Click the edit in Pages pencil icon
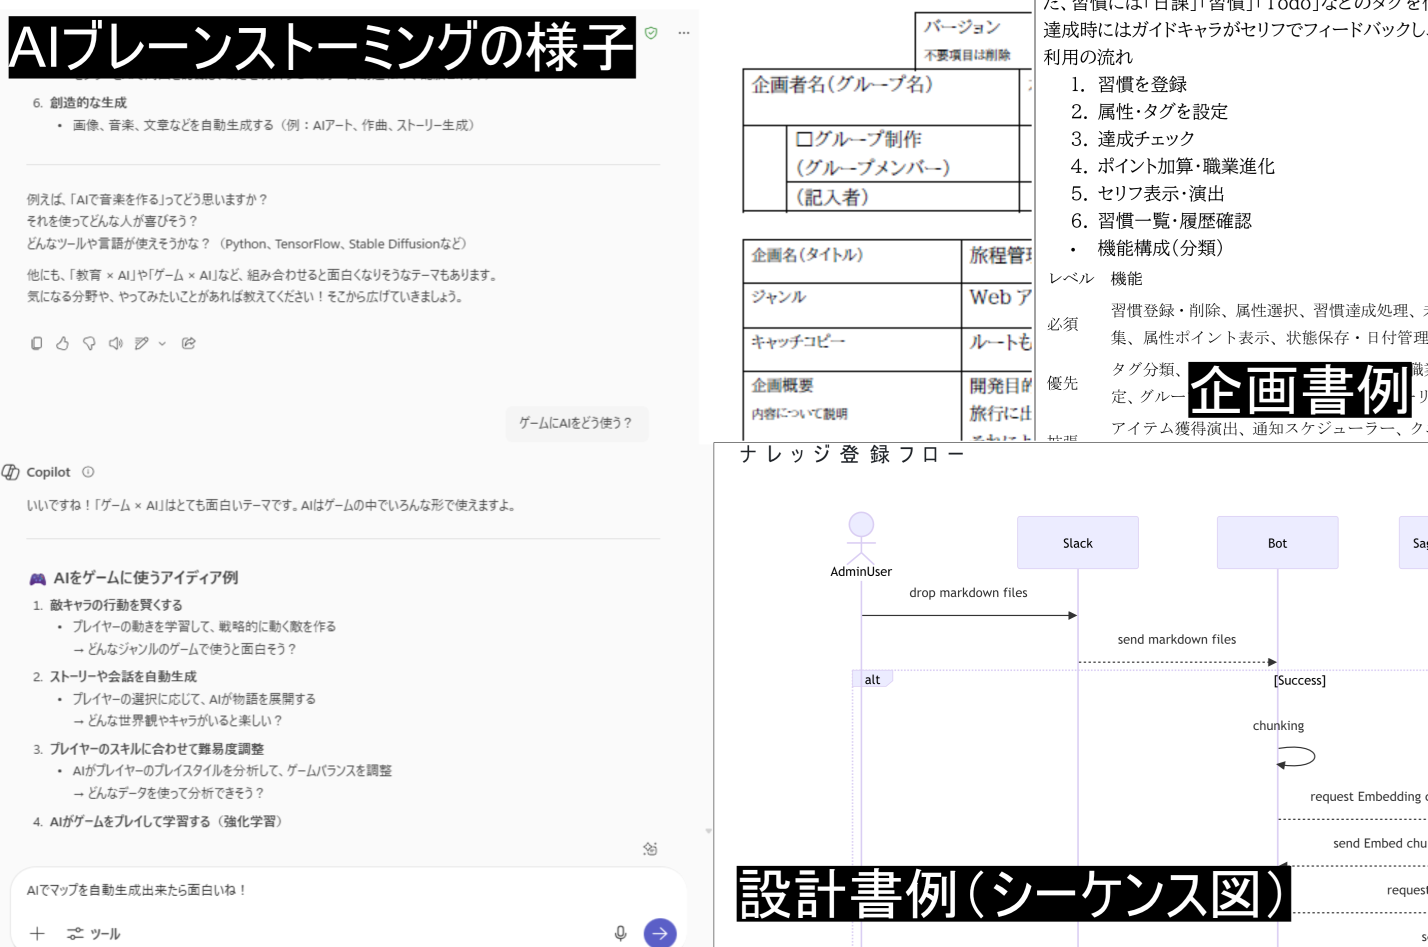This screenshot has width=1428, height=947. click(141, 343)
